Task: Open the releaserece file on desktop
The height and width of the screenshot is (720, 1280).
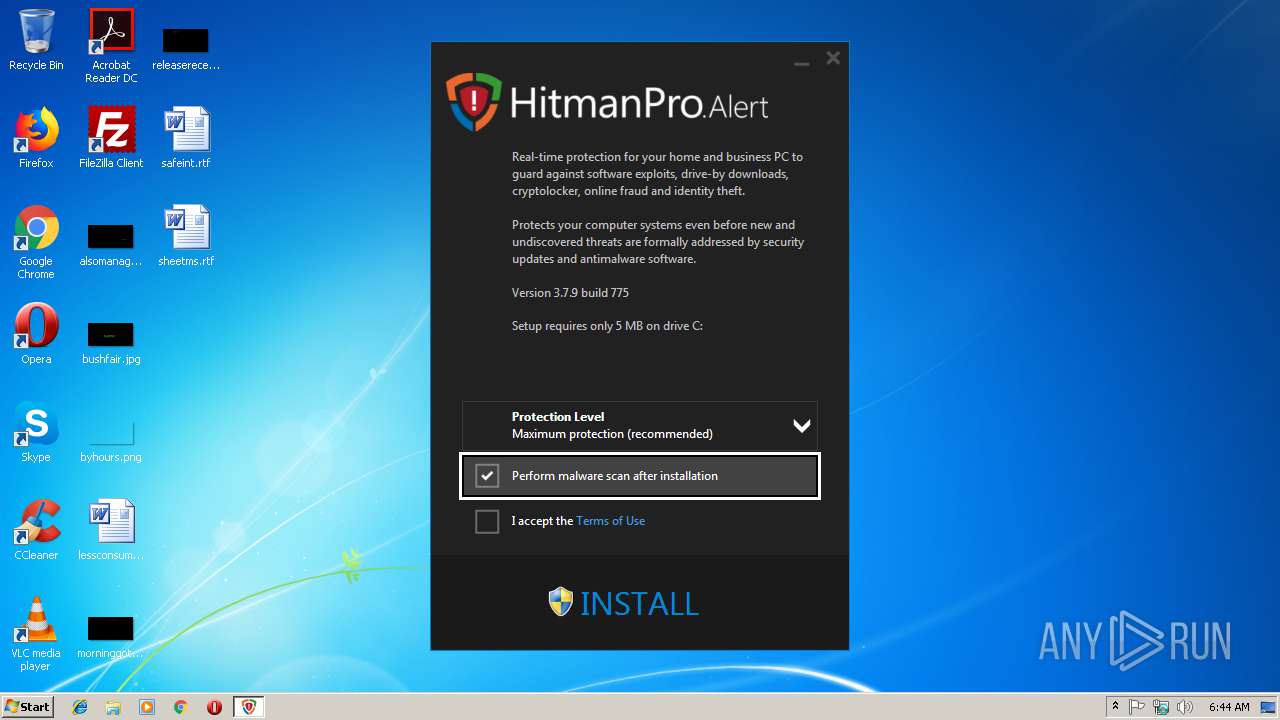Action: [x=186, y=46]
